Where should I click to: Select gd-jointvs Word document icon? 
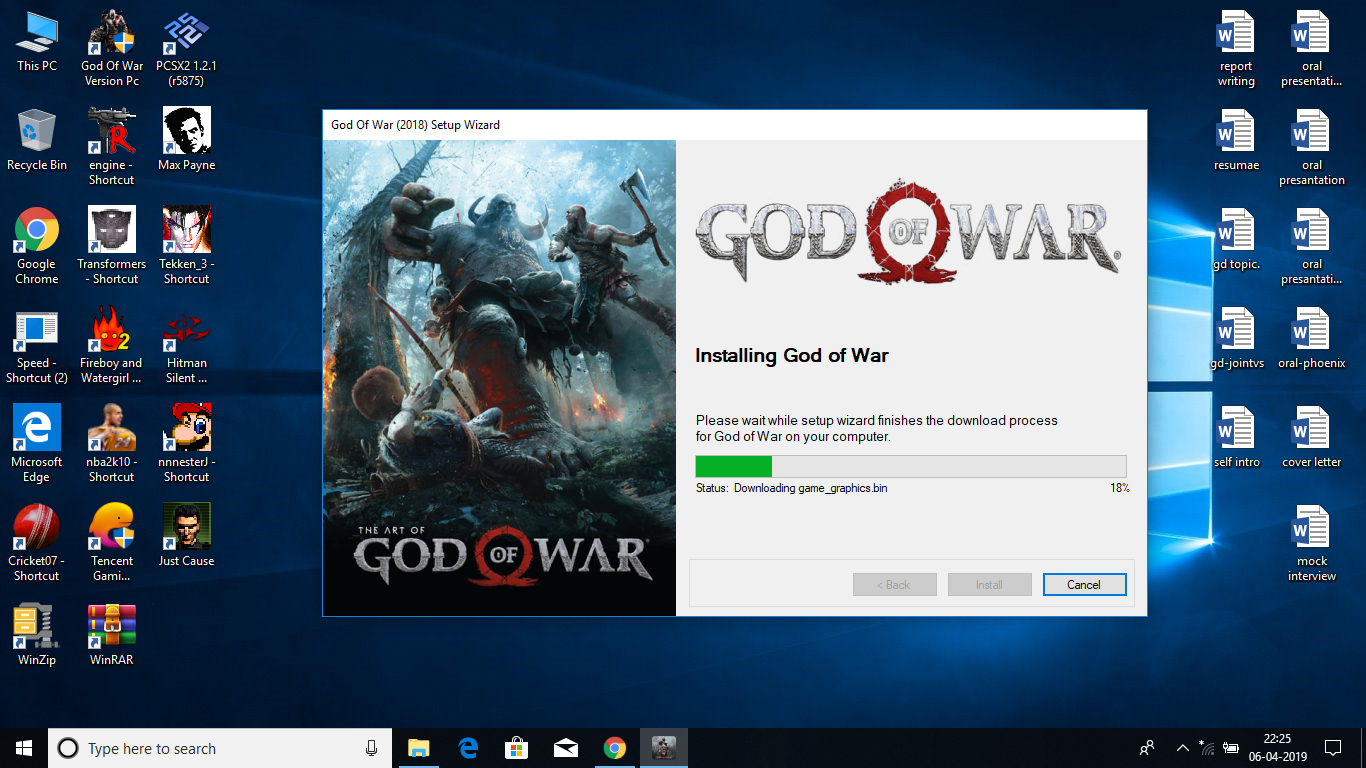coord(1236,338)
